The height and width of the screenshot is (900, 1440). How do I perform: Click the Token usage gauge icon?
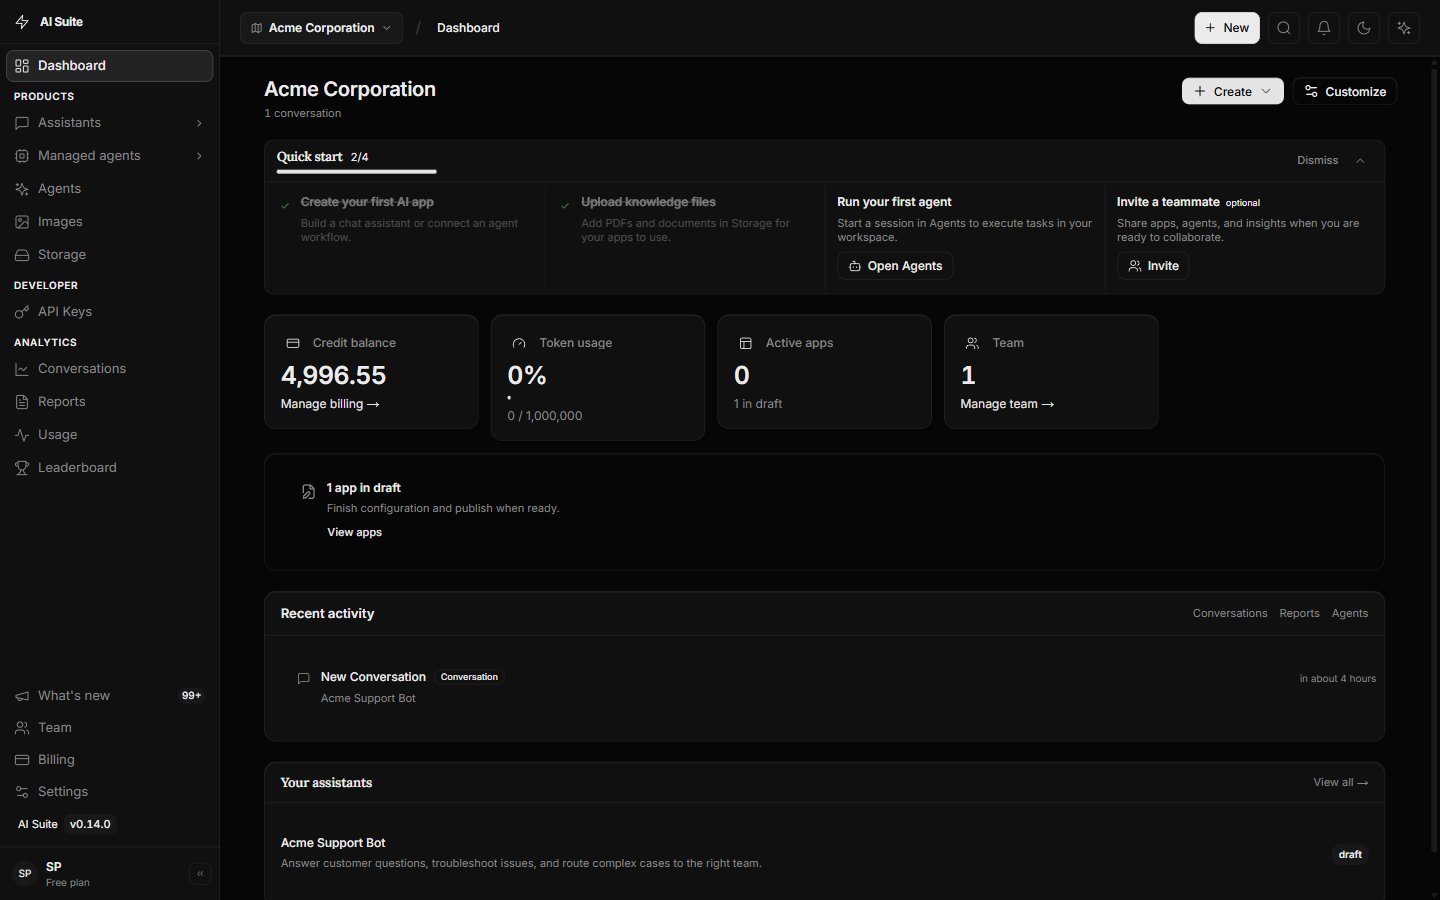pos(519,343)
